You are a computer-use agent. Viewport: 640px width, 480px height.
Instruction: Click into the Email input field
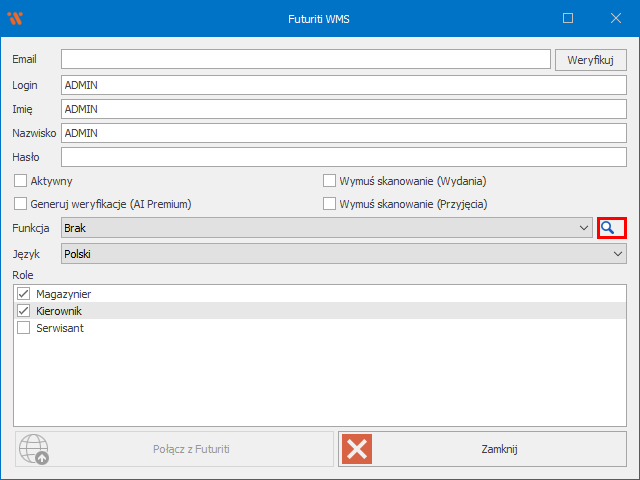[x=305, y=60]
